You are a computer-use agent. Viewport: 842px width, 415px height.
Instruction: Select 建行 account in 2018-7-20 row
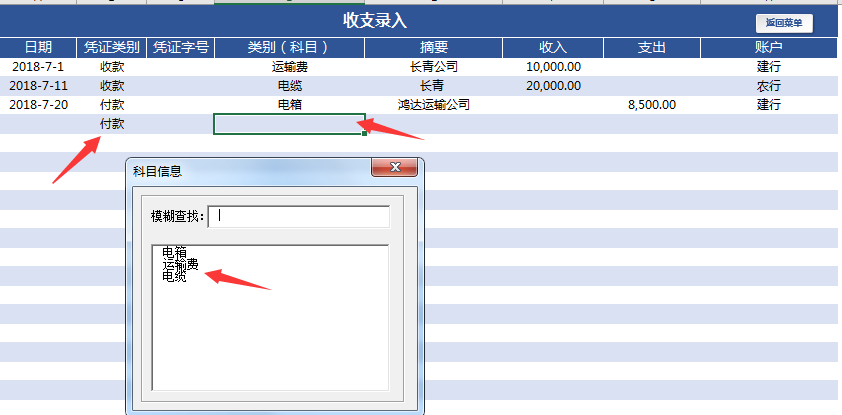coord(768,105)
